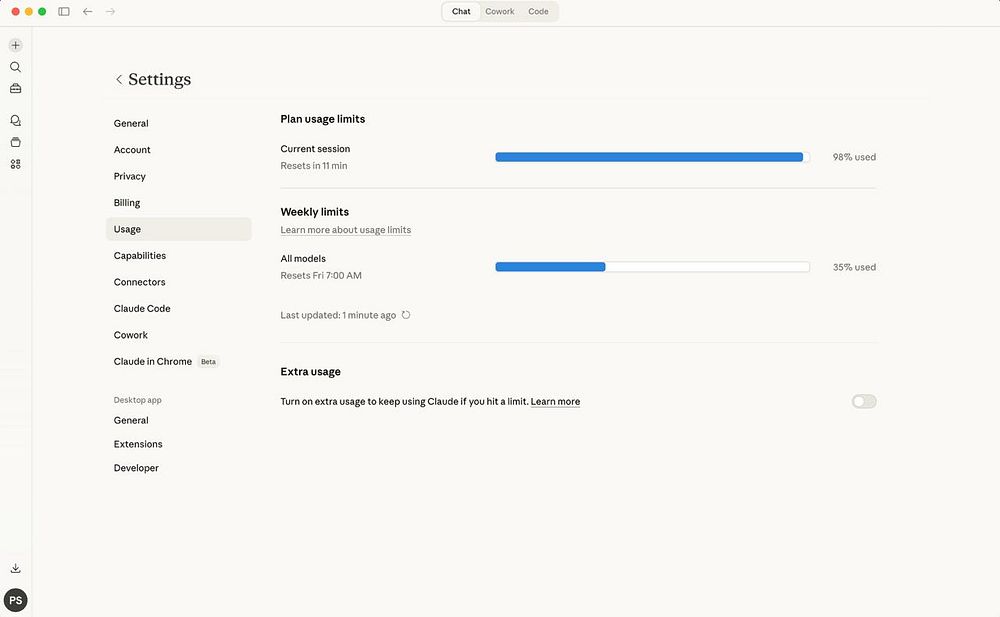Go forward with the right arrow
The height and width of the screenshot is (617, 1000).
pos(110,11)
